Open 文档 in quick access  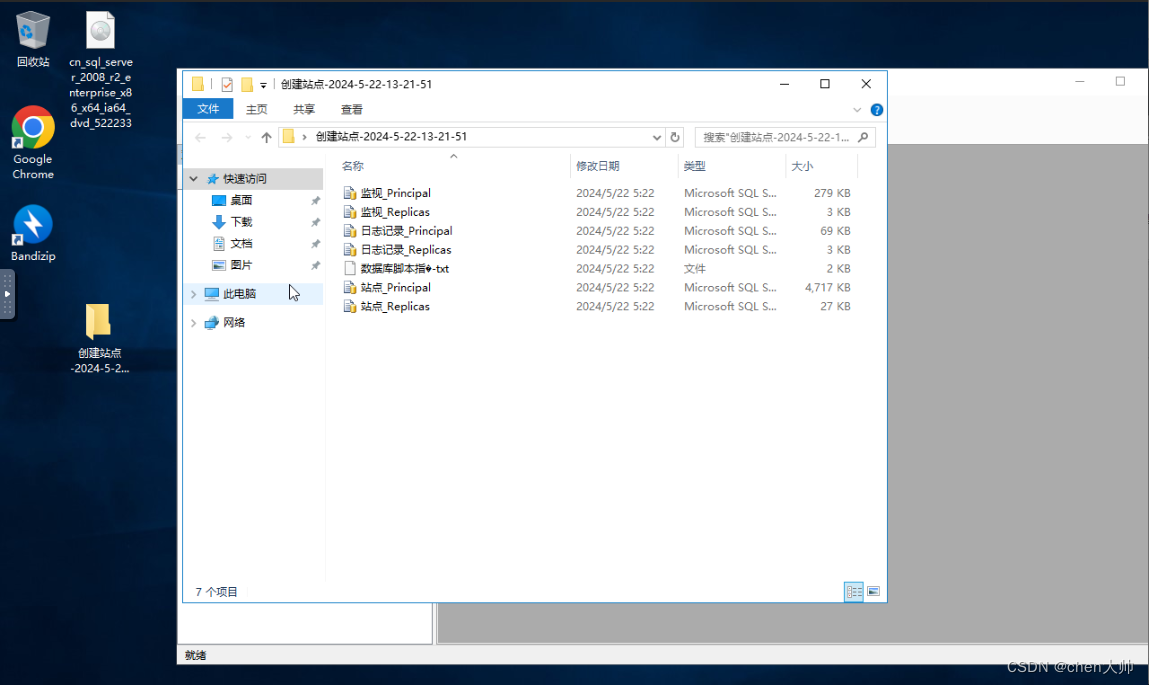point(241,243)
